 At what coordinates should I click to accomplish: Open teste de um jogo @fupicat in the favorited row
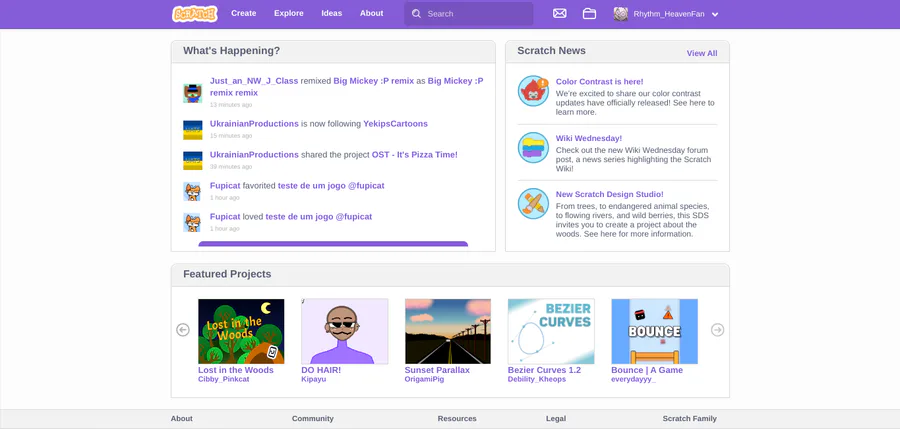point(331,185)
